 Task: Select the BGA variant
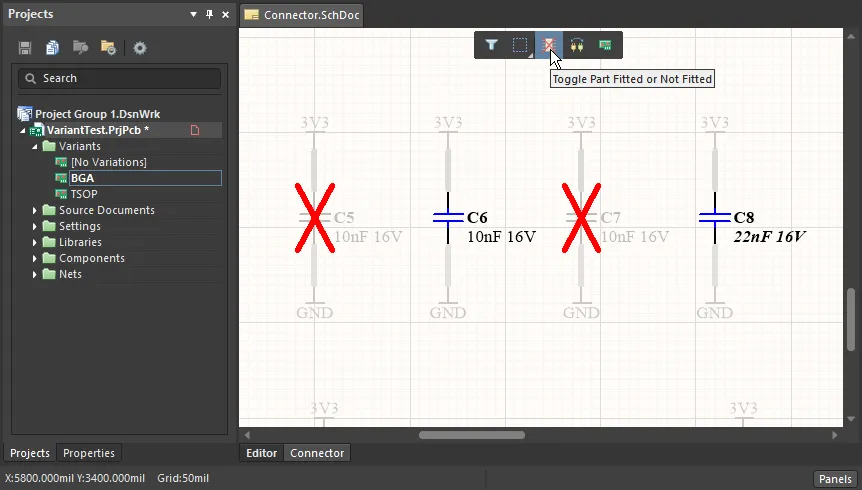pyautogui.click(x=82, y=178)
